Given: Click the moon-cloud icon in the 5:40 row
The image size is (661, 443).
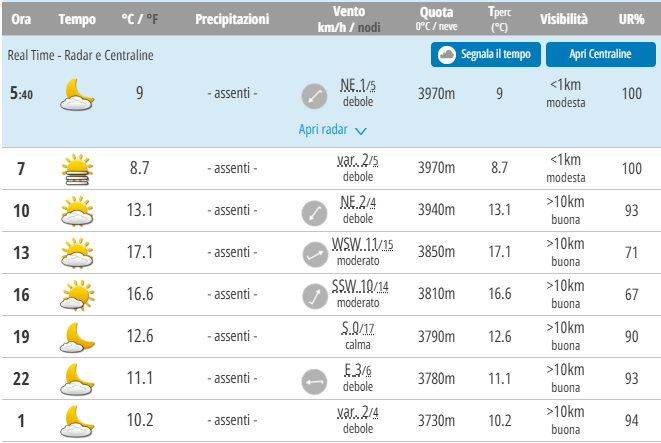Looking at the screenshot, I should click(x=76, y=94).
